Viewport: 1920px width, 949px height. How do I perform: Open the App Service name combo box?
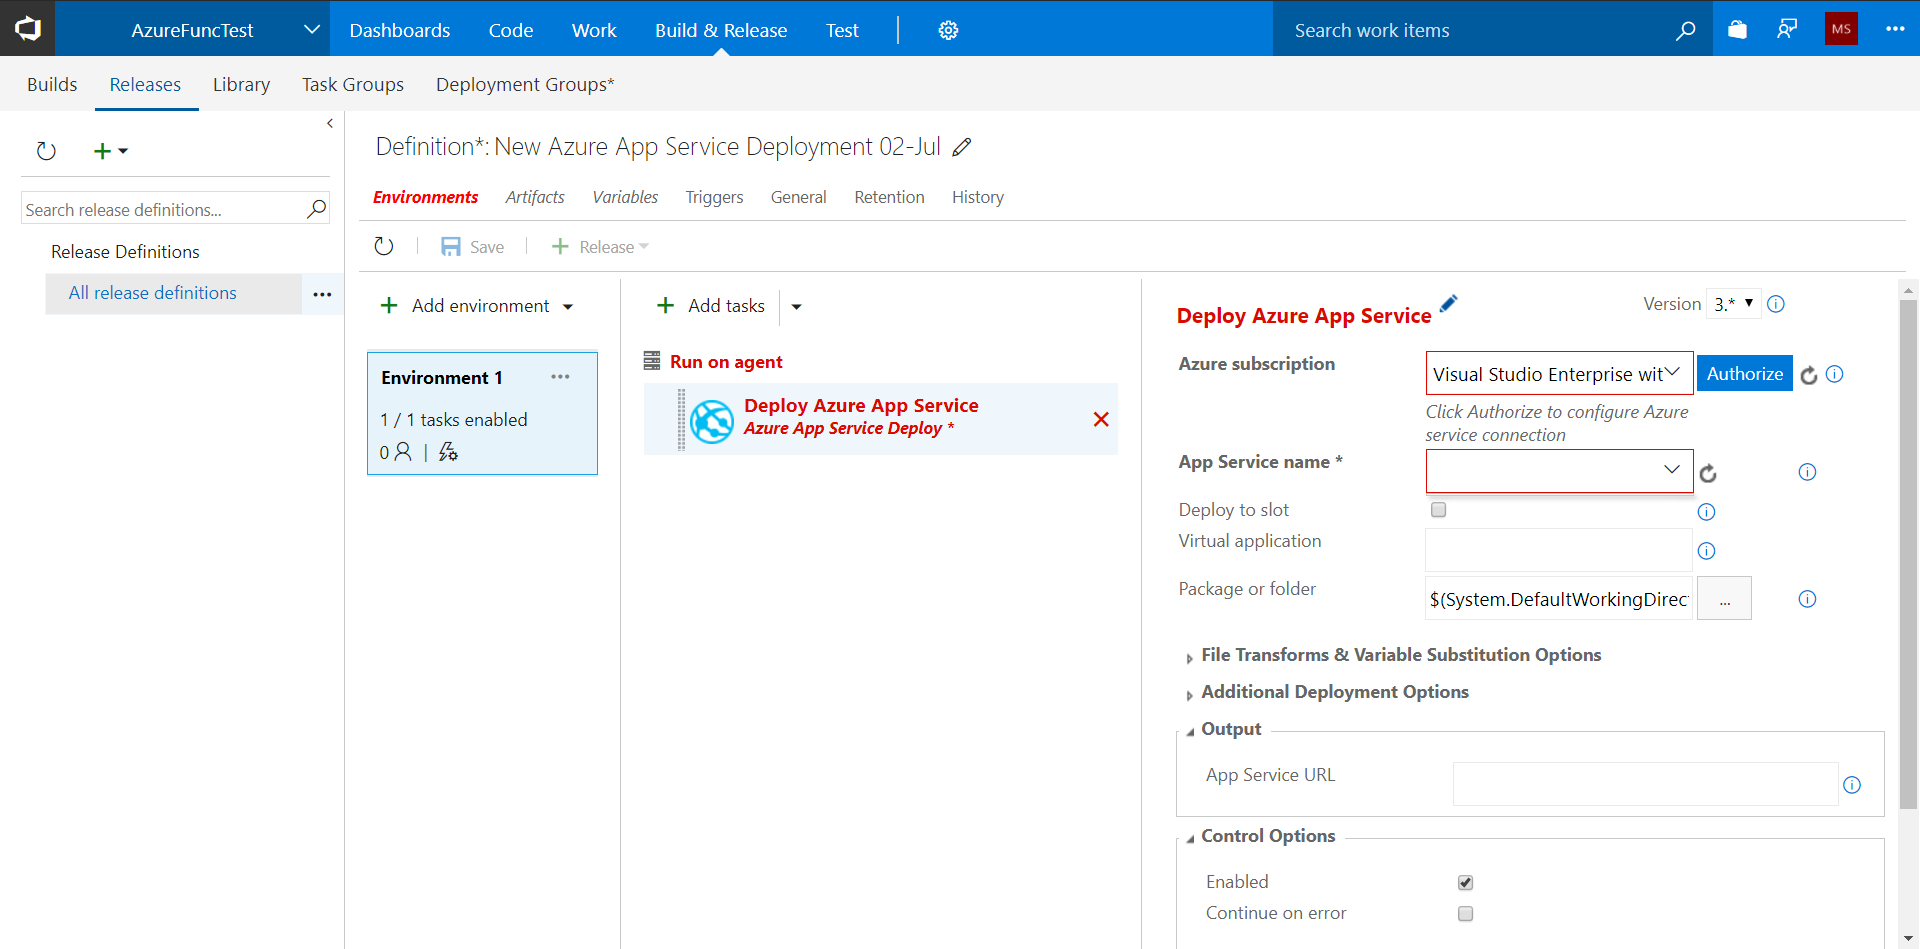coord(1559,471)
